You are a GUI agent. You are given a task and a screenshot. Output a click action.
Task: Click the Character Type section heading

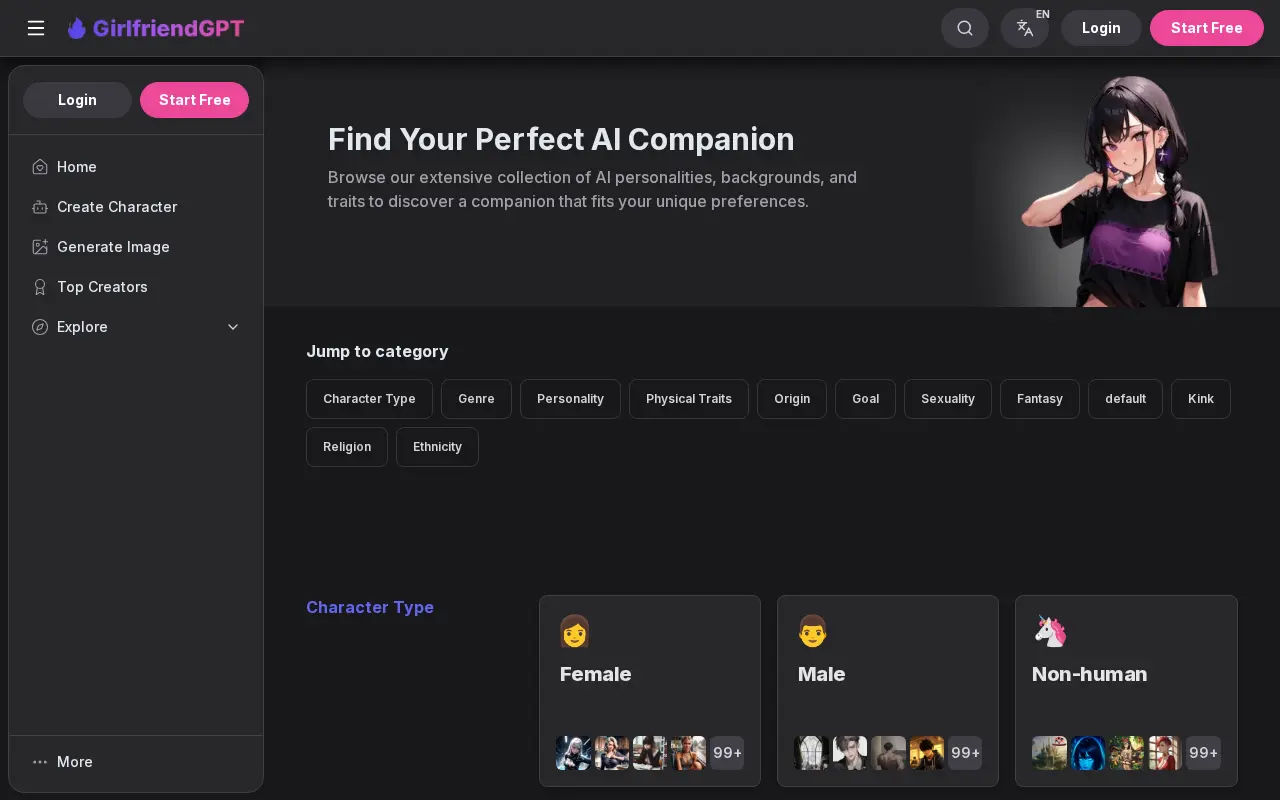pos(370,607)
